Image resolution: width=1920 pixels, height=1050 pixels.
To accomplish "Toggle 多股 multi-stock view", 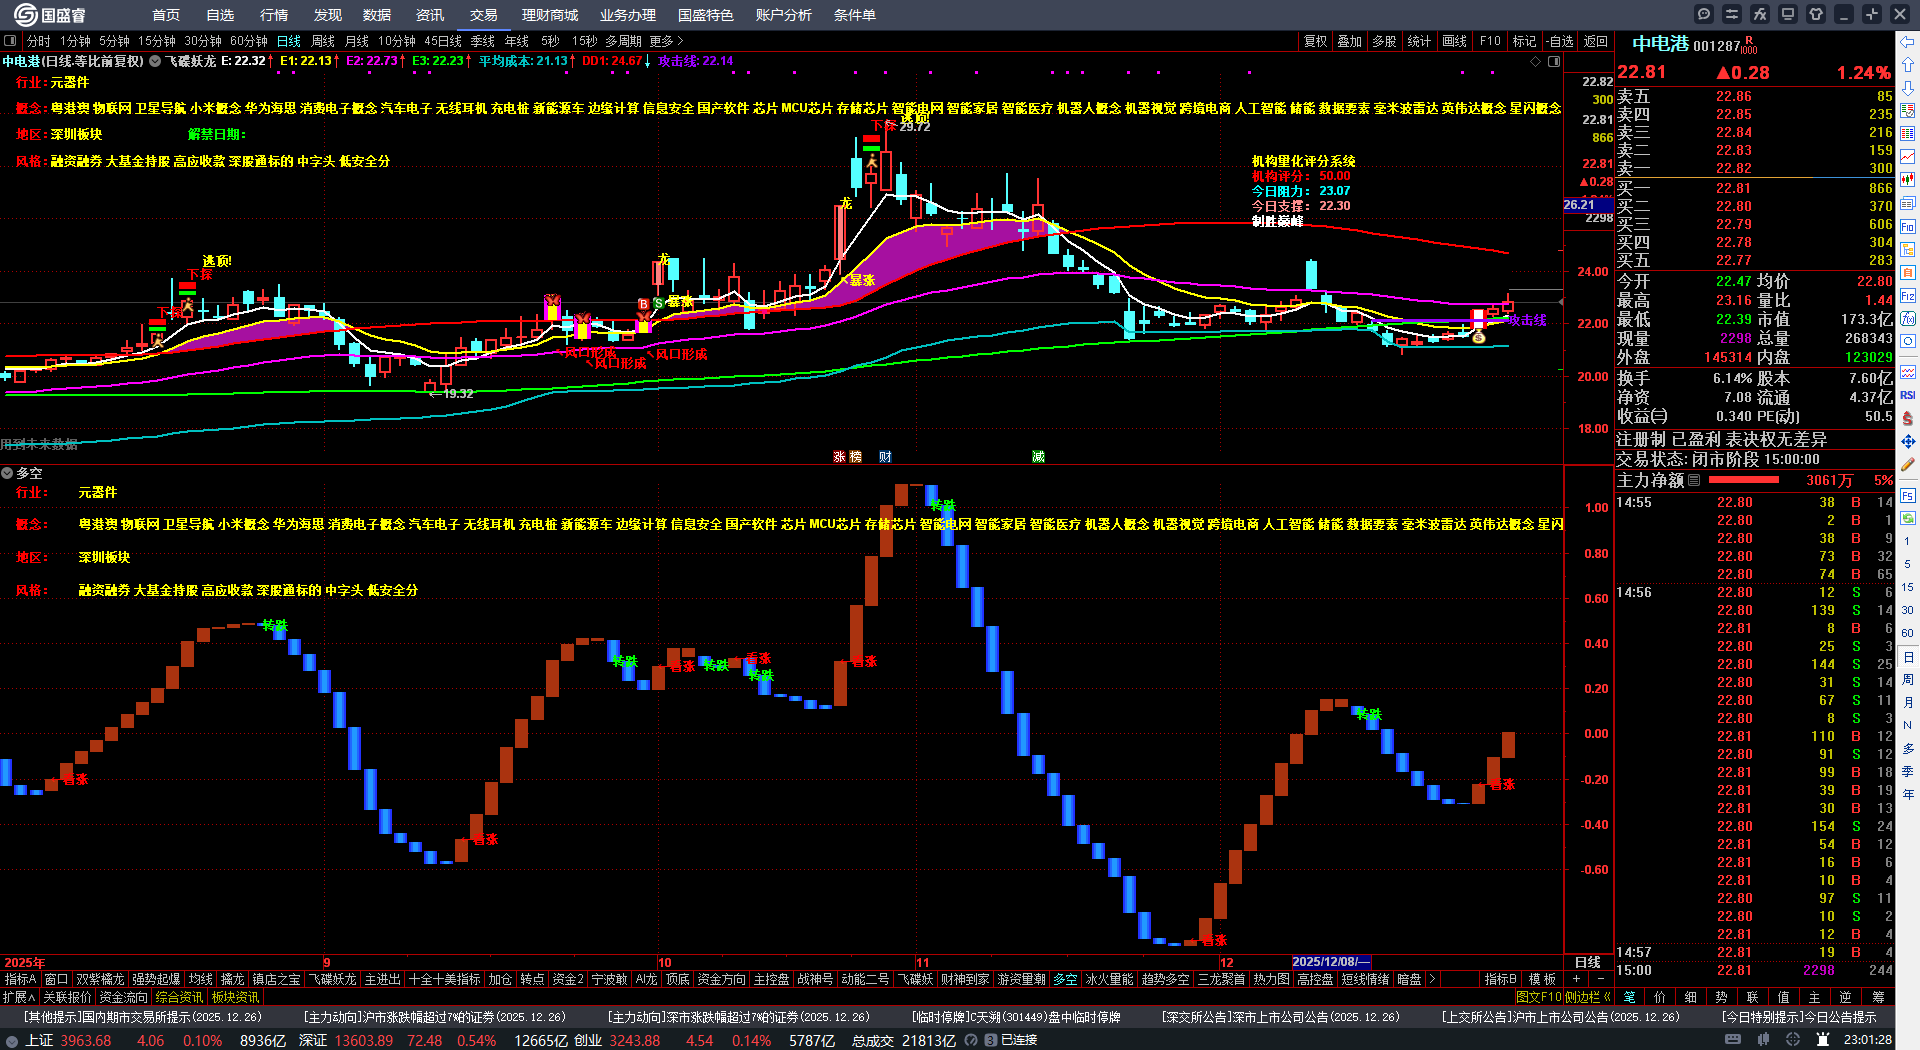I will (1384, 41).
